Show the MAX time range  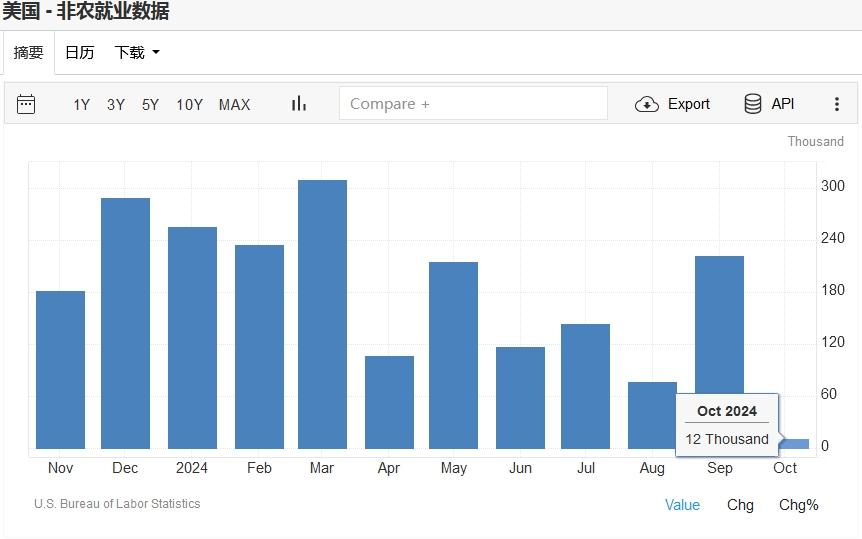coord(234,105)
